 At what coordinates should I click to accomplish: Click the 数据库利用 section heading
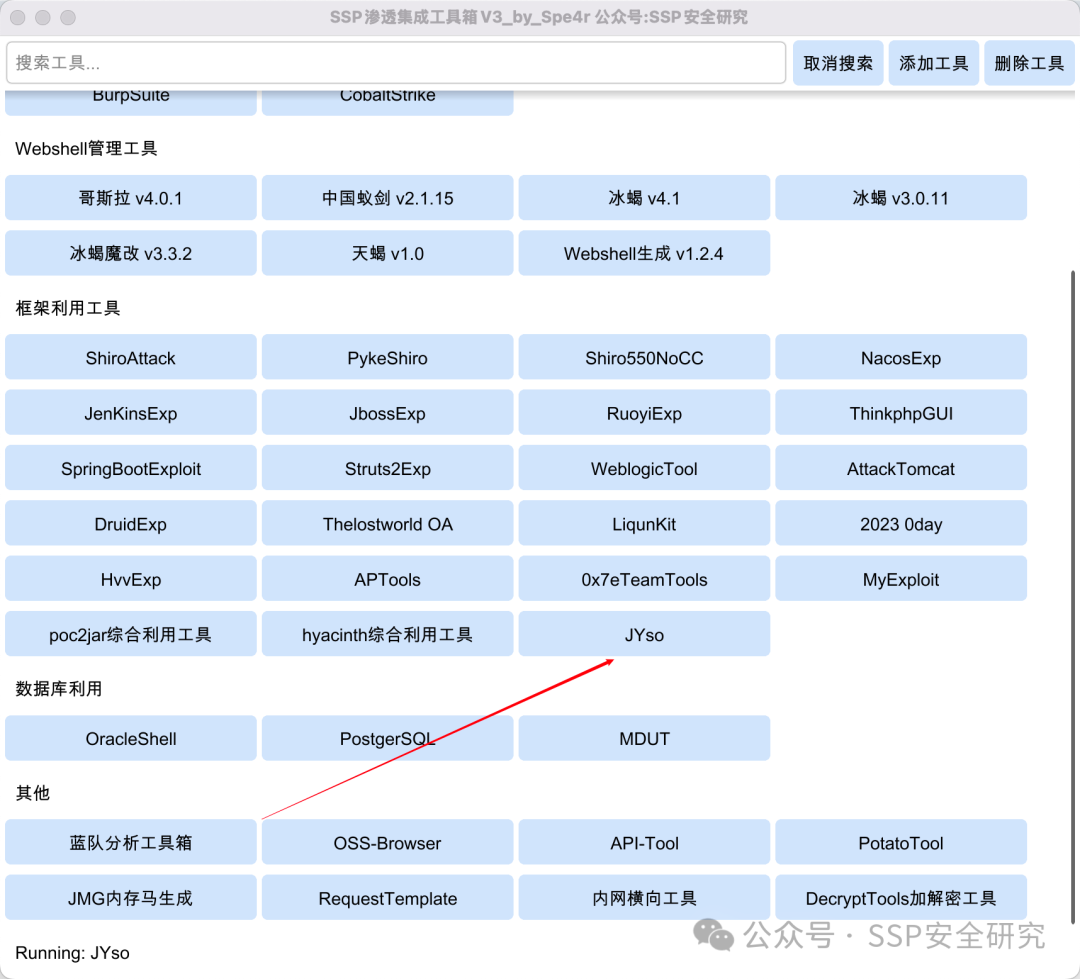click(x=59, y=688)
